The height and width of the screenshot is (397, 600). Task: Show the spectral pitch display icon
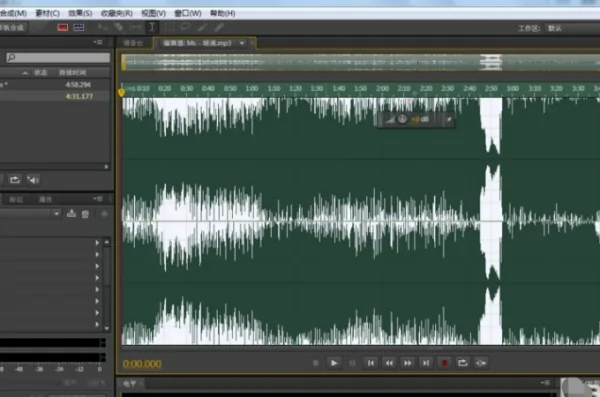[x=79, y=28]
